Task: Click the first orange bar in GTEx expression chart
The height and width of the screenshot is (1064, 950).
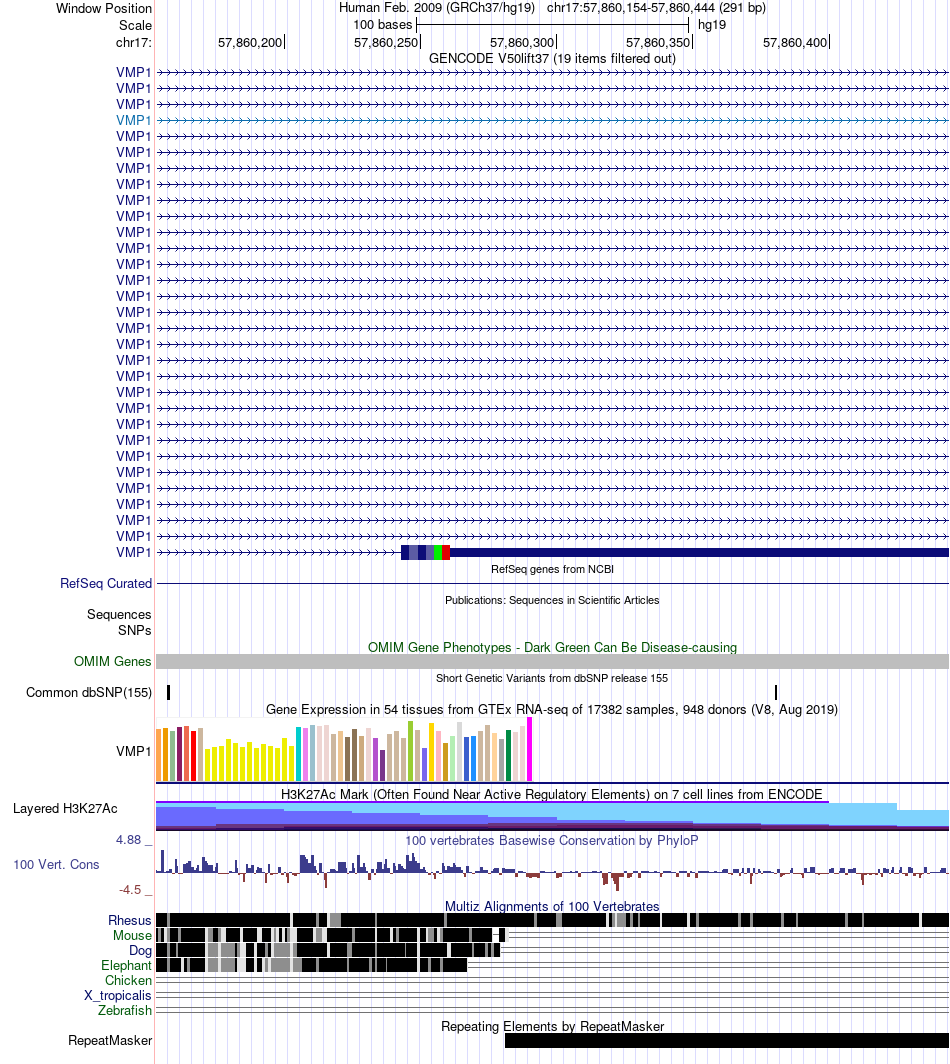Action: (159, 755)
